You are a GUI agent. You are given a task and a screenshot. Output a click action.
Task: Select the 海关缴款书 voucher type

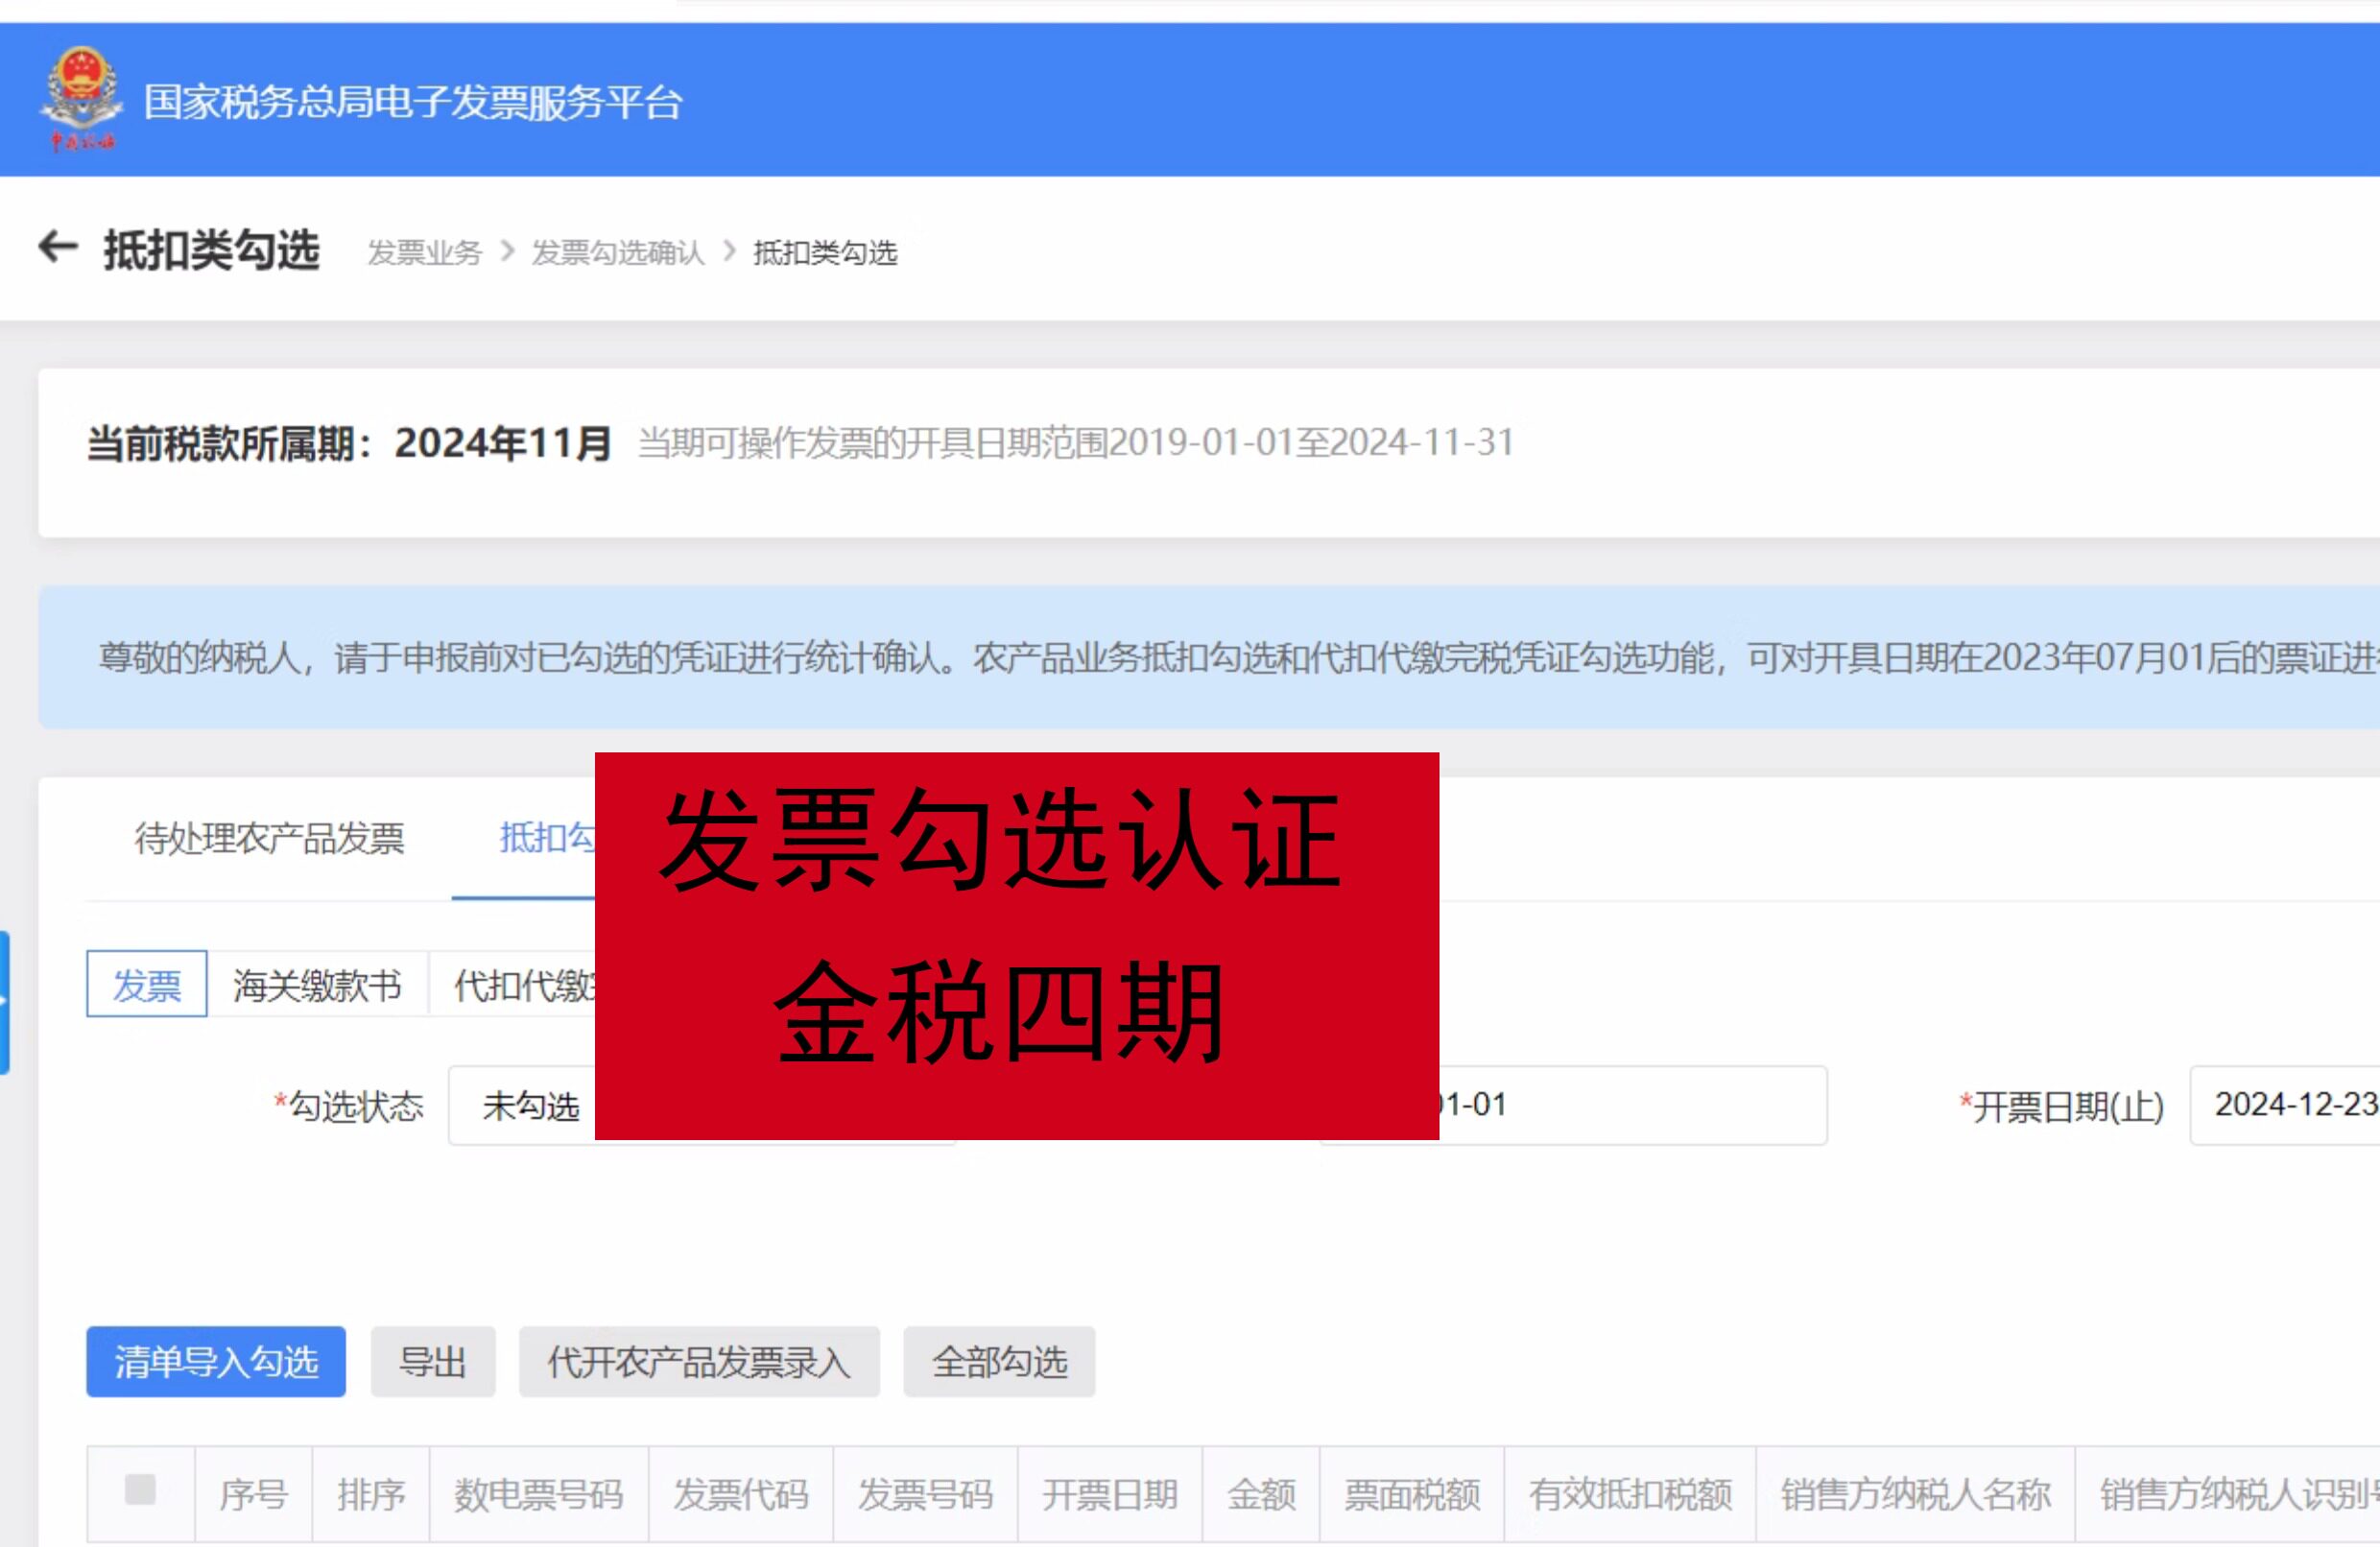[317, 985]
